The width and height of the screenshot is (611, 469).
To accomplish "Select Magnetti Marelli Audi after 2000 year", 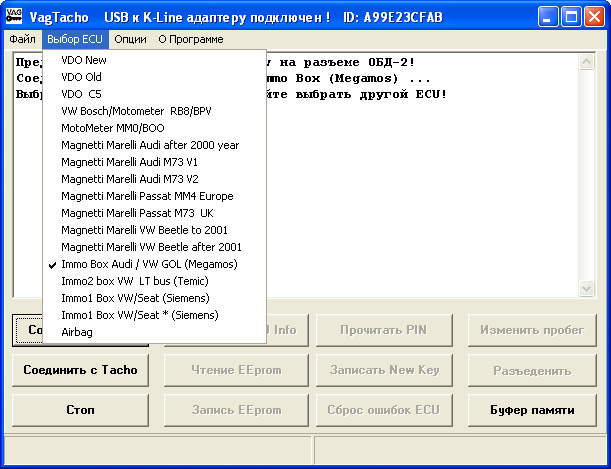I will (x=154, y=145).
